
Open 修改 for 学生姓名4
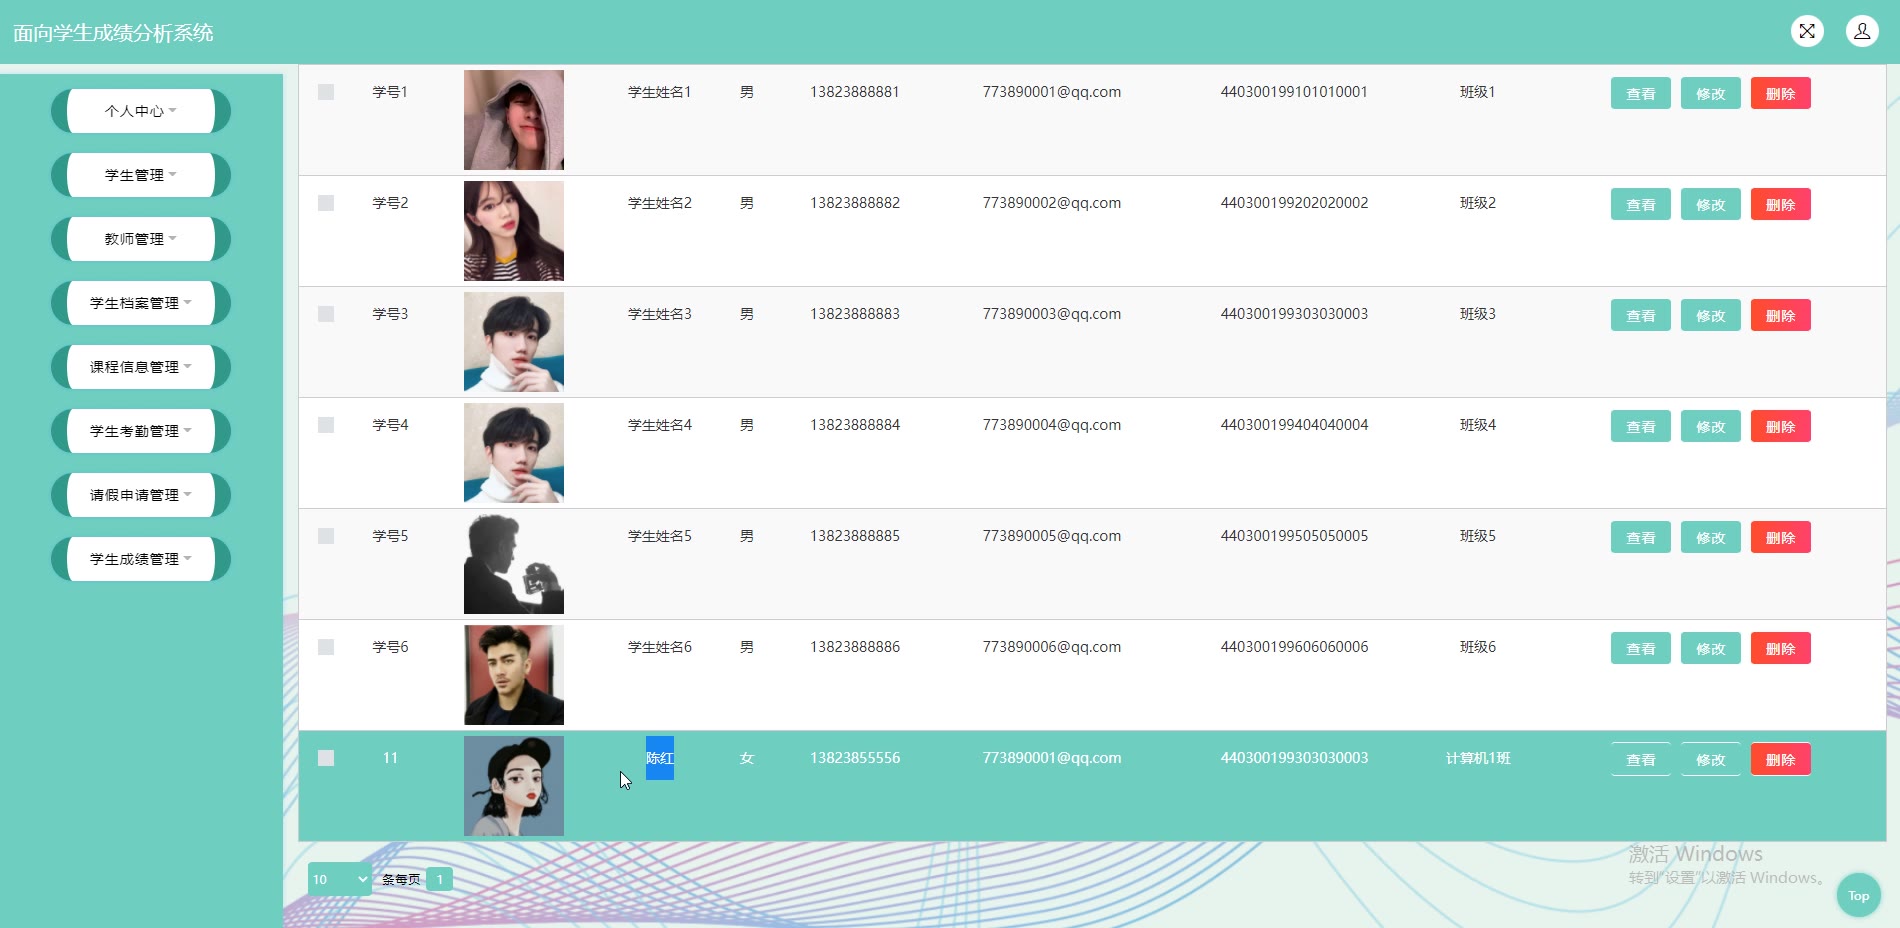pos(1710,426)
